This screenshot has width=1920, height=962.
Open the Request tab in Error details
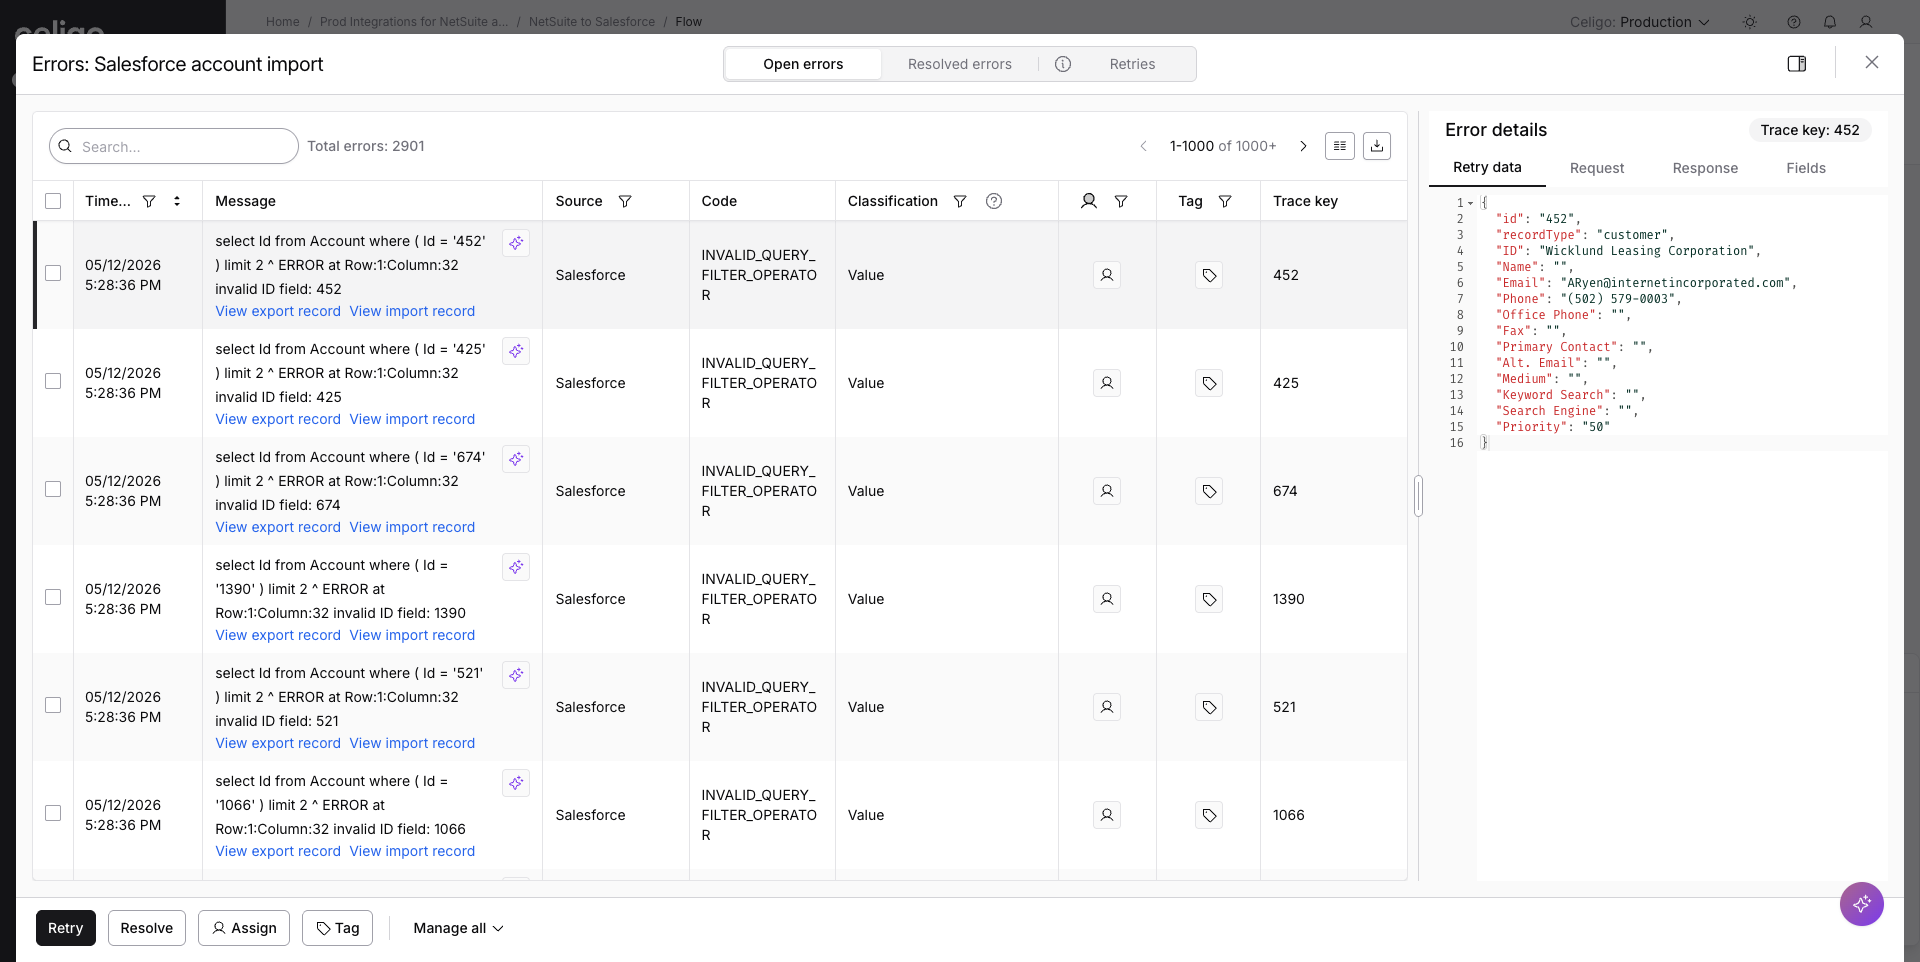(1597, 168)
